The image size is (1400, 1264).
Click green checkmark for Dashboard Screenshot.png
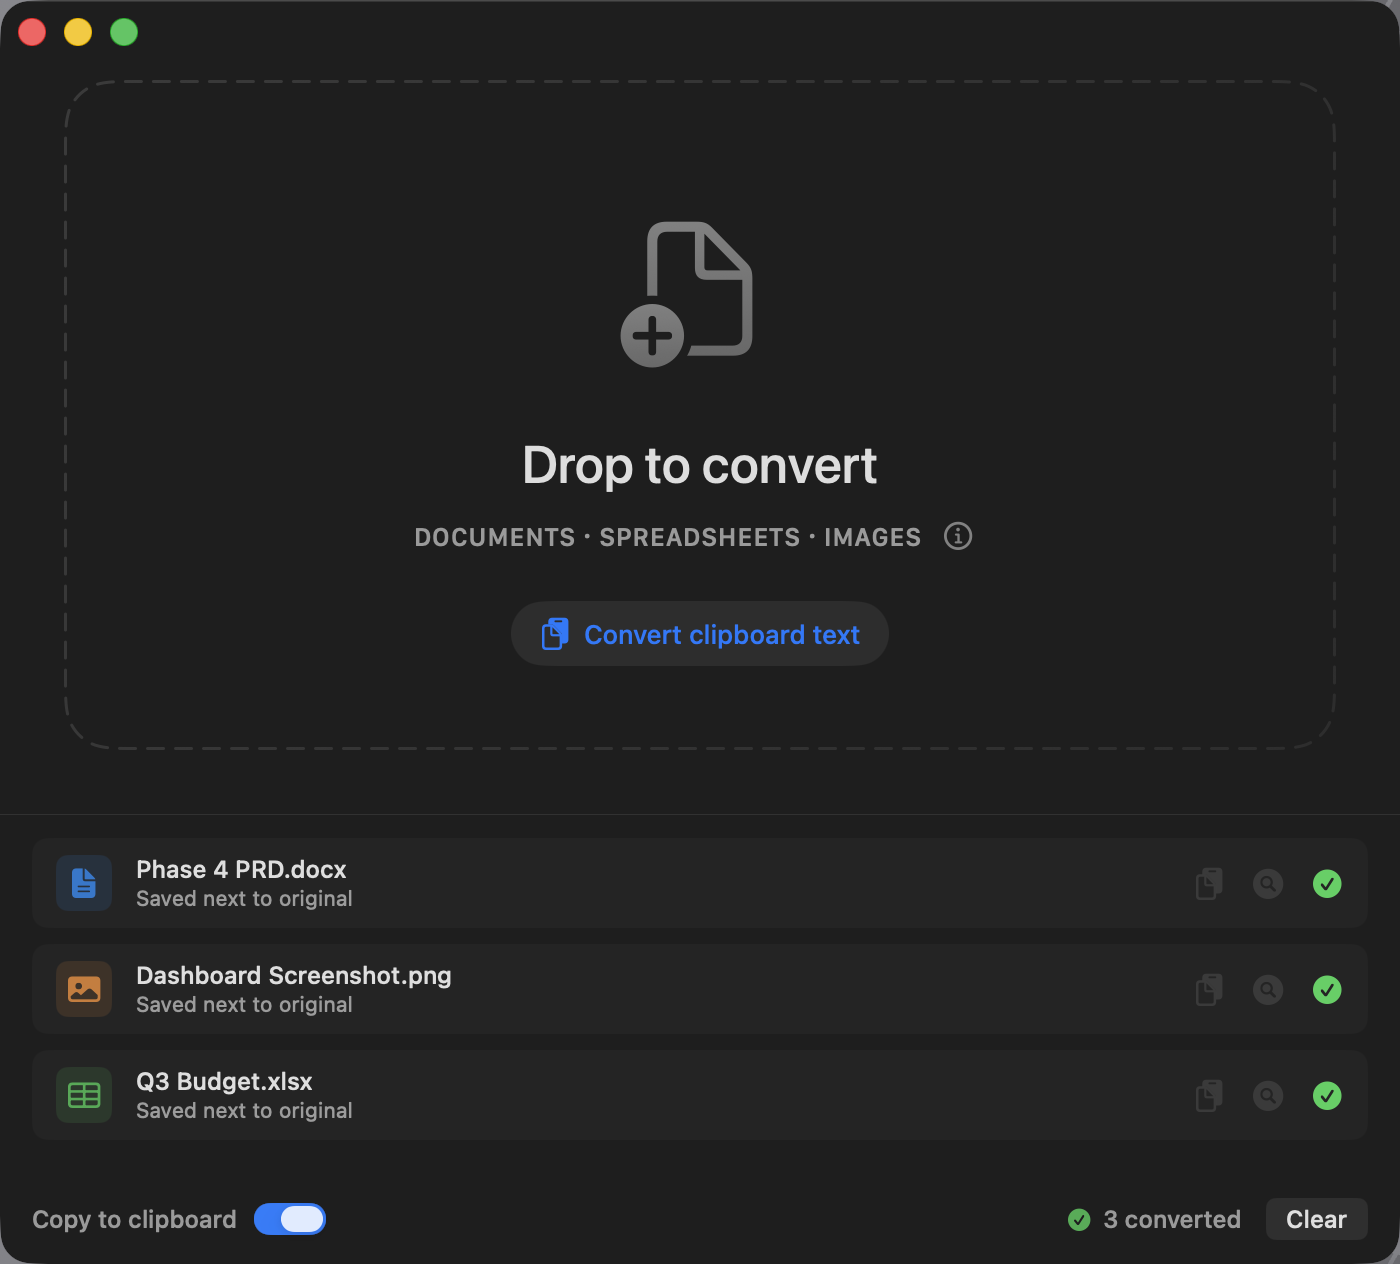coord(1327,990)
